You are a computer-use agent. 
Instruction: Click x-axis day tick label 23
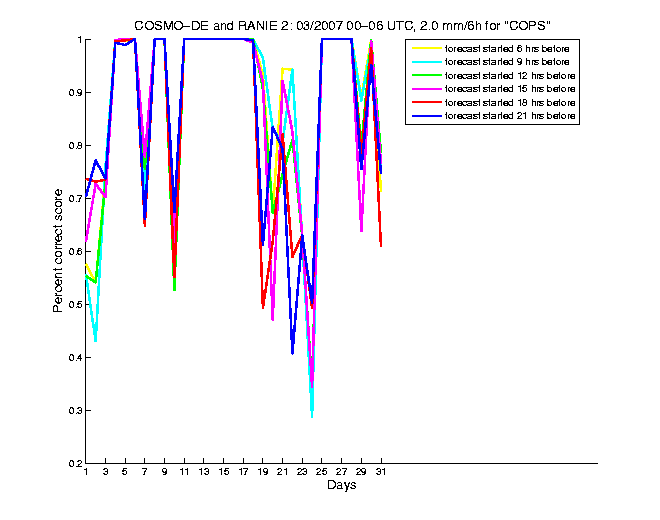(302, 472)
